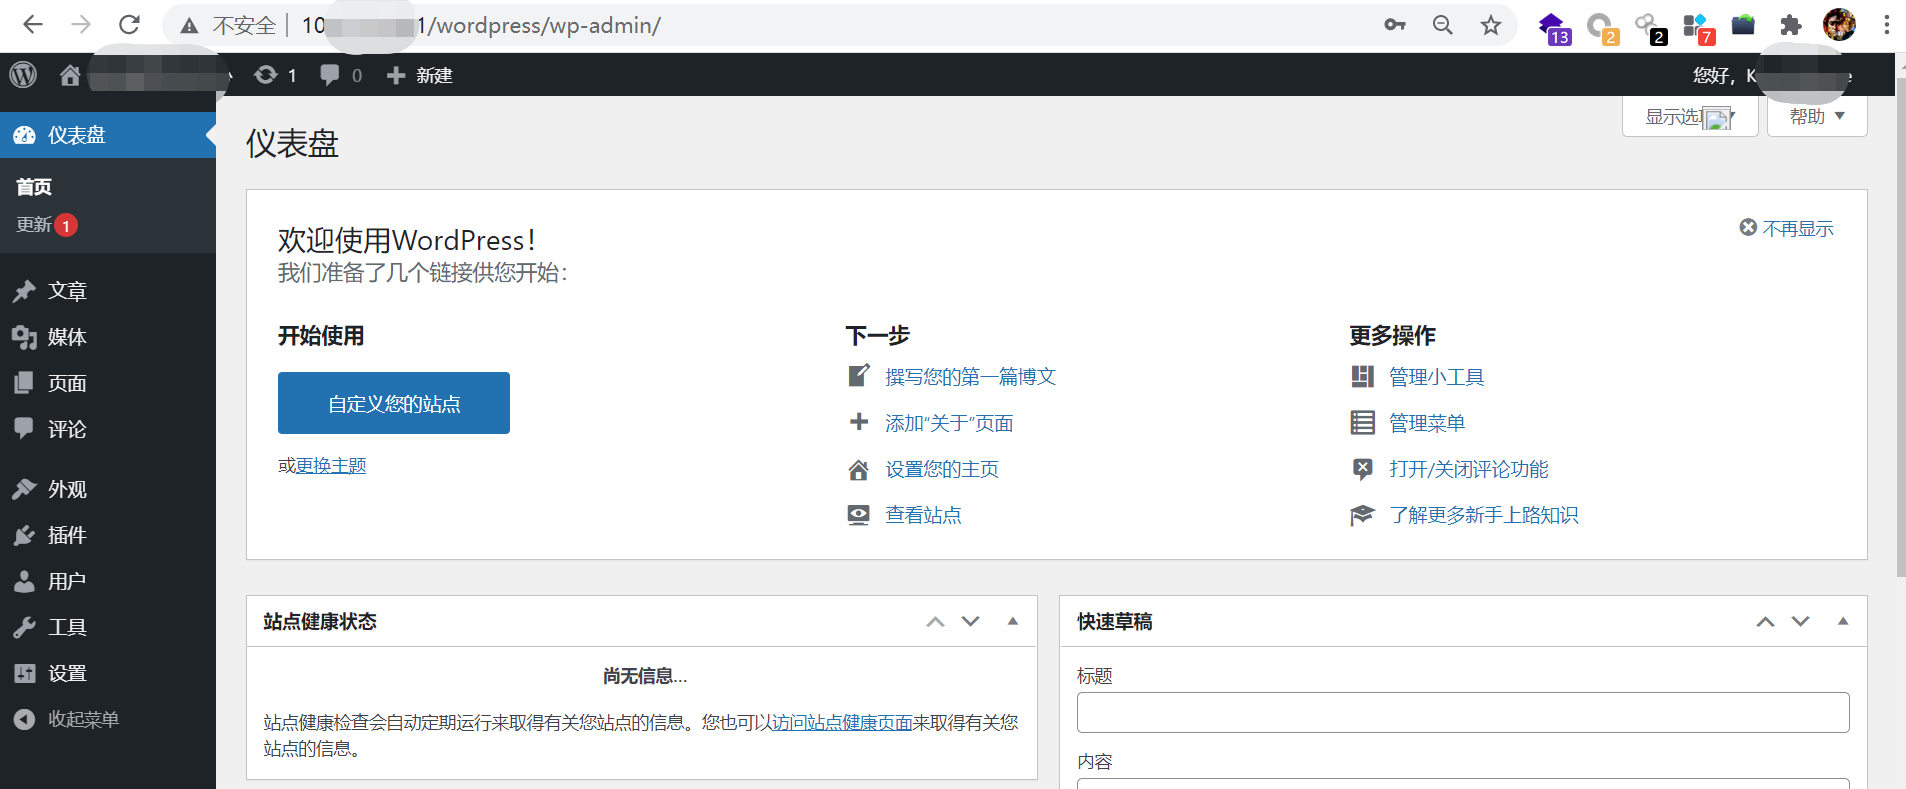Open the browser extensions puzzle icon

[1791, 25]
